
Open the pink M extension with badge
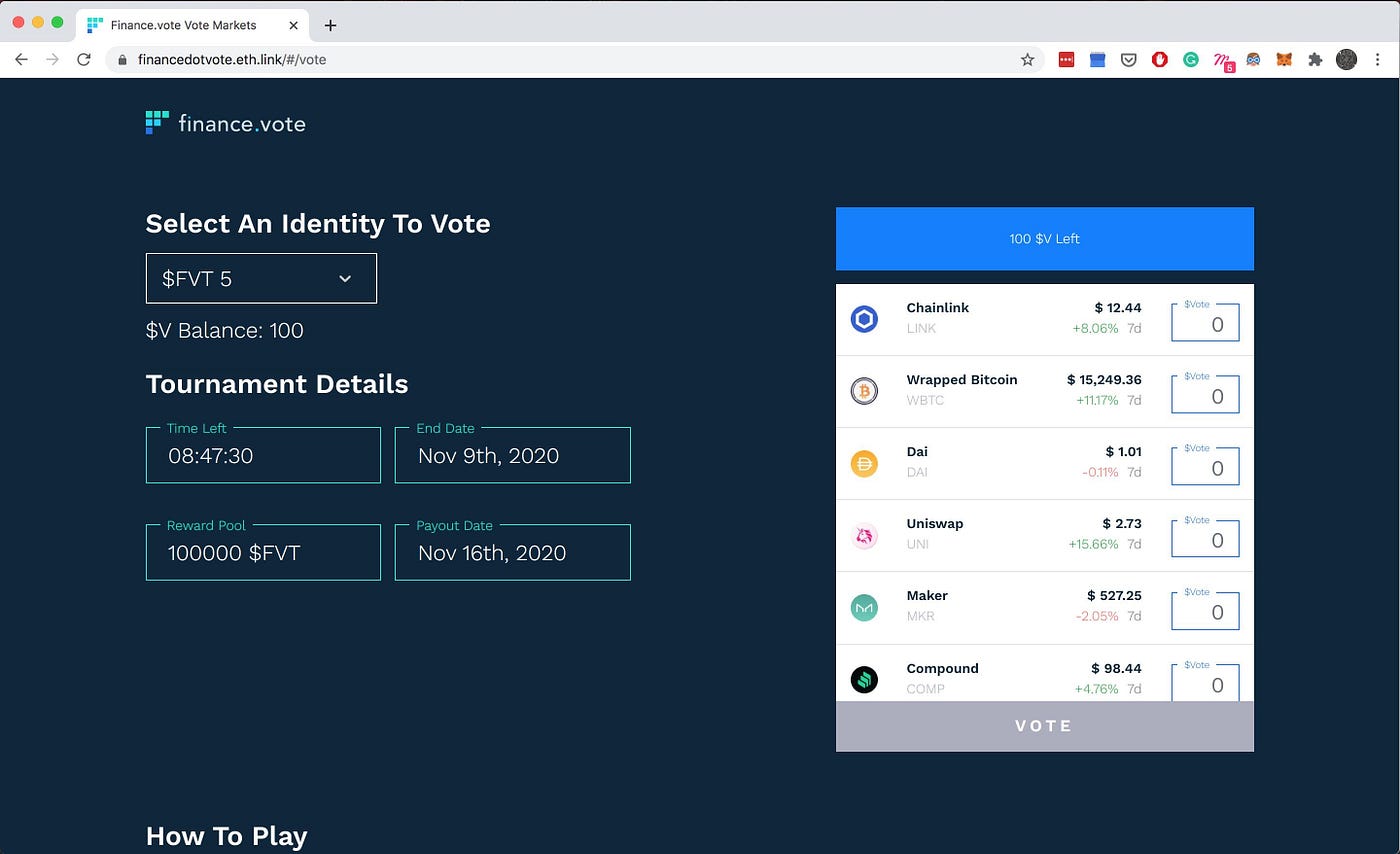pyautogui.click(x=1223, y=61)
